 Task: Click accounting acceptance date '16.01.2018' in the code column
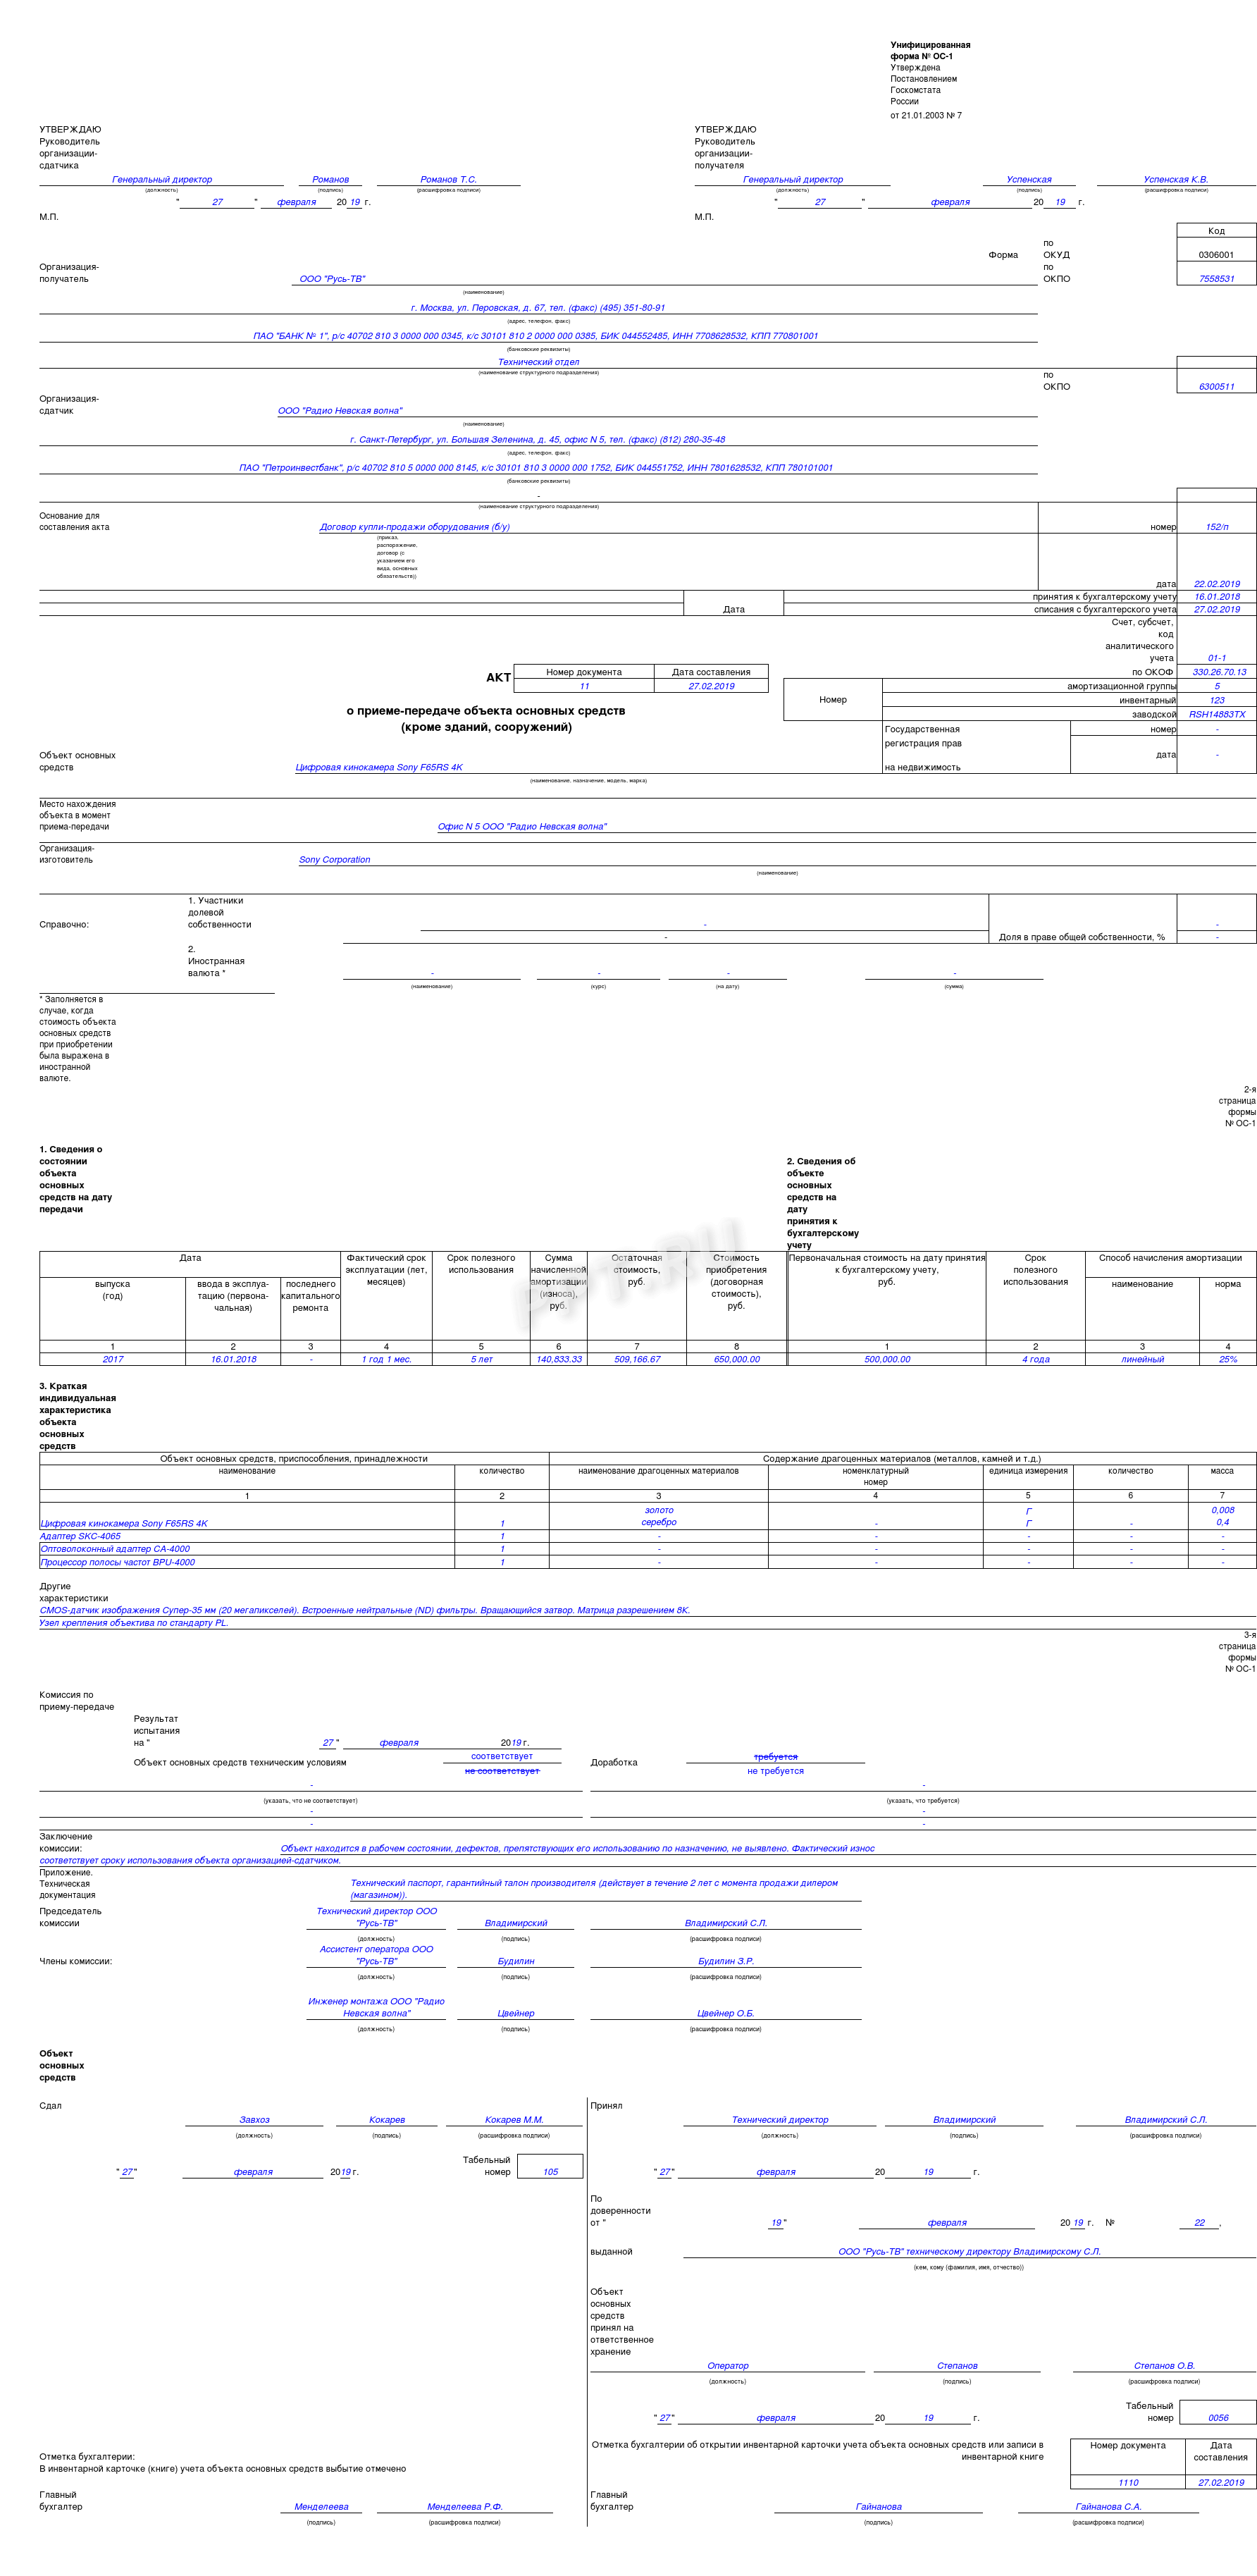pyautogui.click(x=1216, y=597)
